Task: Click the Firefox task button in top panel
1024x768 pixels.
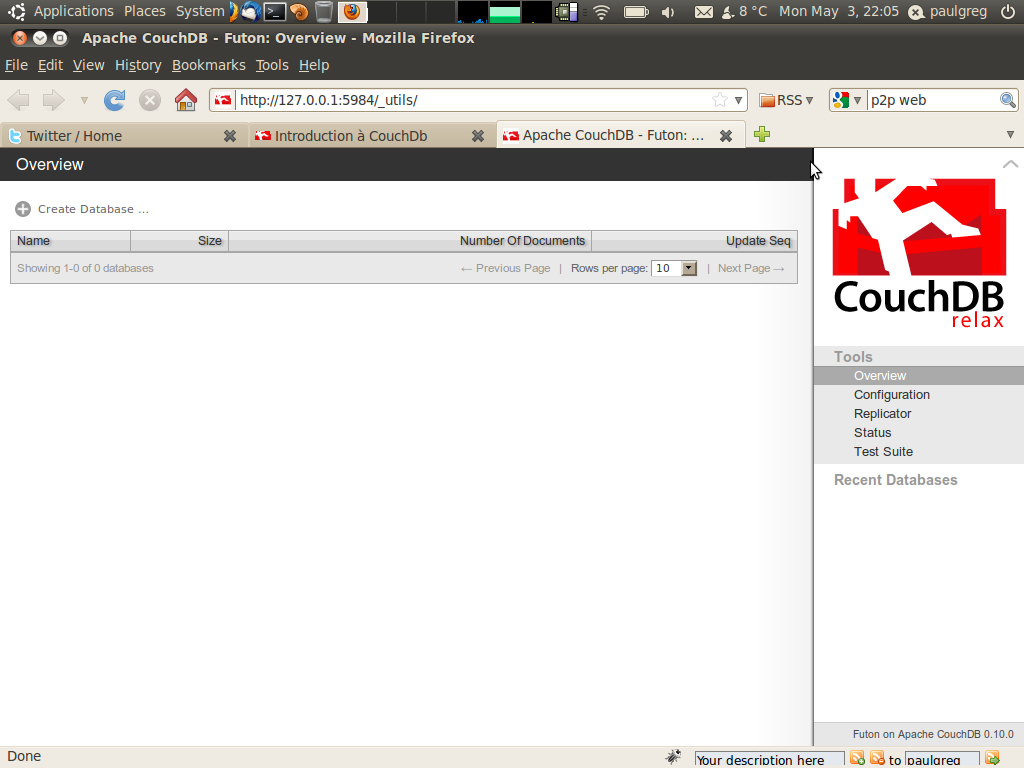Action: pos(352,11)
